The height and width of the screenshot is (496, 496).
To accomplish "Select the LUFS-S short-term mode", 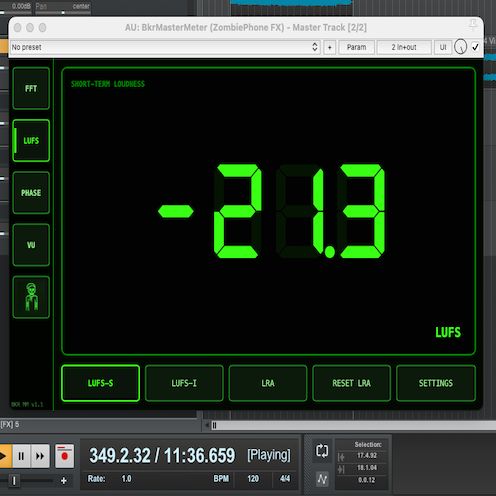I will (x=100, y=383).
